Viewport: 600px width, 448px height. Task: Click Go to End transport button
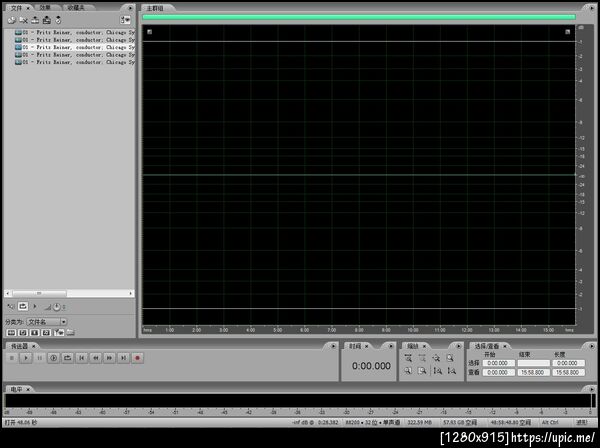pos(123,358)
